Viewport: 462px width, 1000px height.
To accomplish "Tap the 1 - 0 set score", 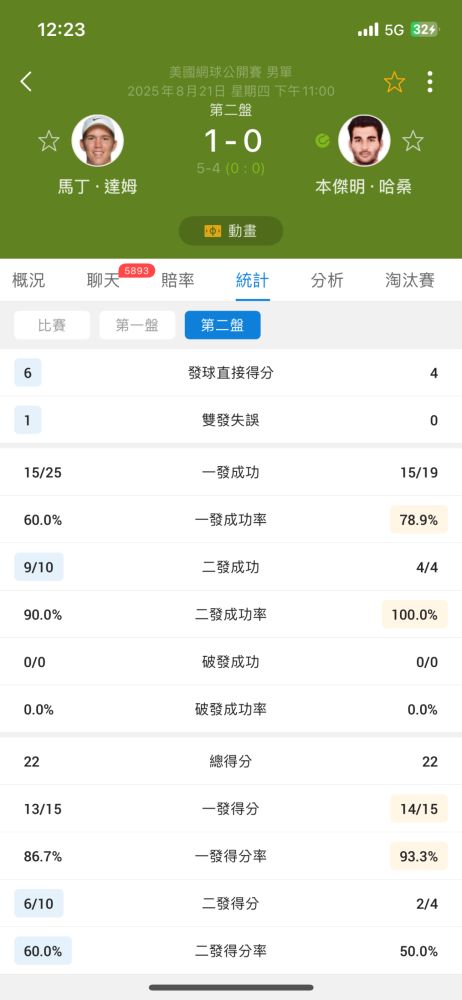I will (x=233, y=141).
